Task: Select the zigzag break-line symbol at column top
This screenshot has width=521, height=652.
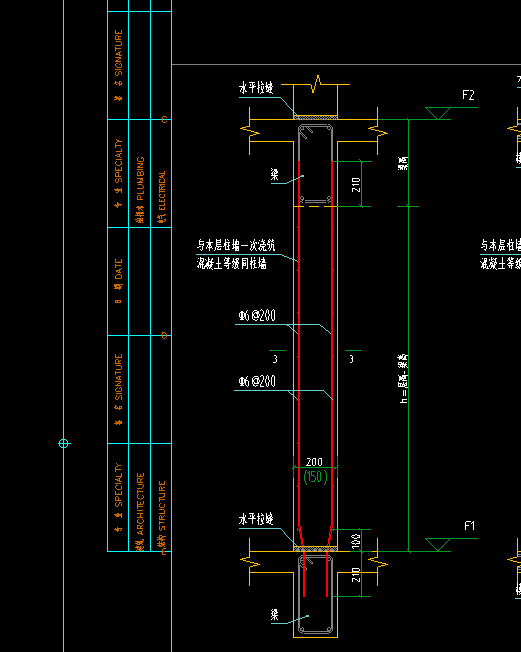Action: [x=316, y=84]
